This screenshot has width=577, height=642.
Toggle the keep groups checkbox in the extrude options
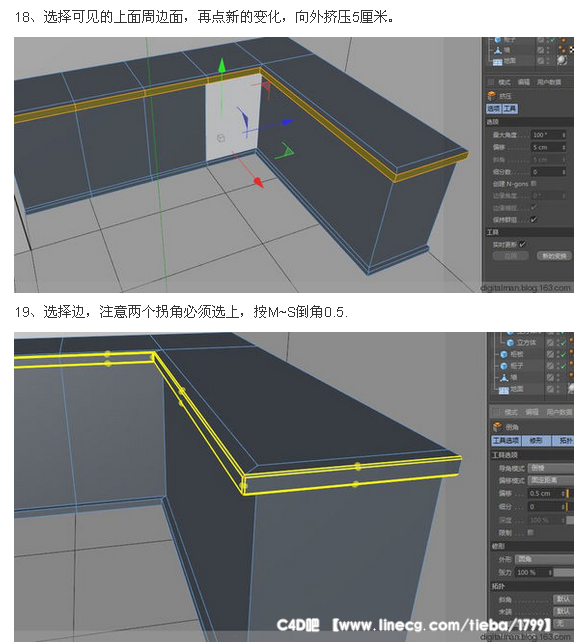[x=534, y=219]
